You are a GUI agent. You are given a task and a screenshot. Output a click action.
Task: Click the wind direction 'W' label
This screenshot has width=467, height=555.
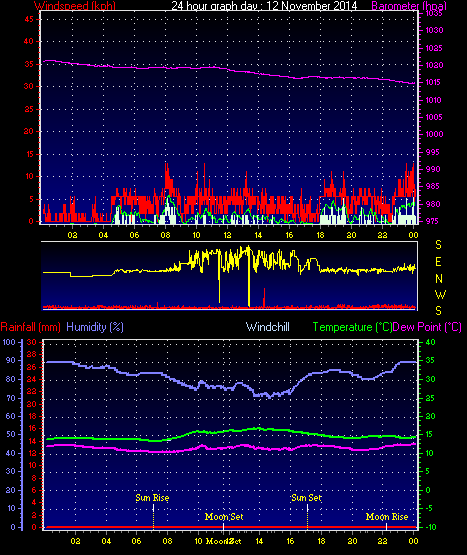coord(440,294)
